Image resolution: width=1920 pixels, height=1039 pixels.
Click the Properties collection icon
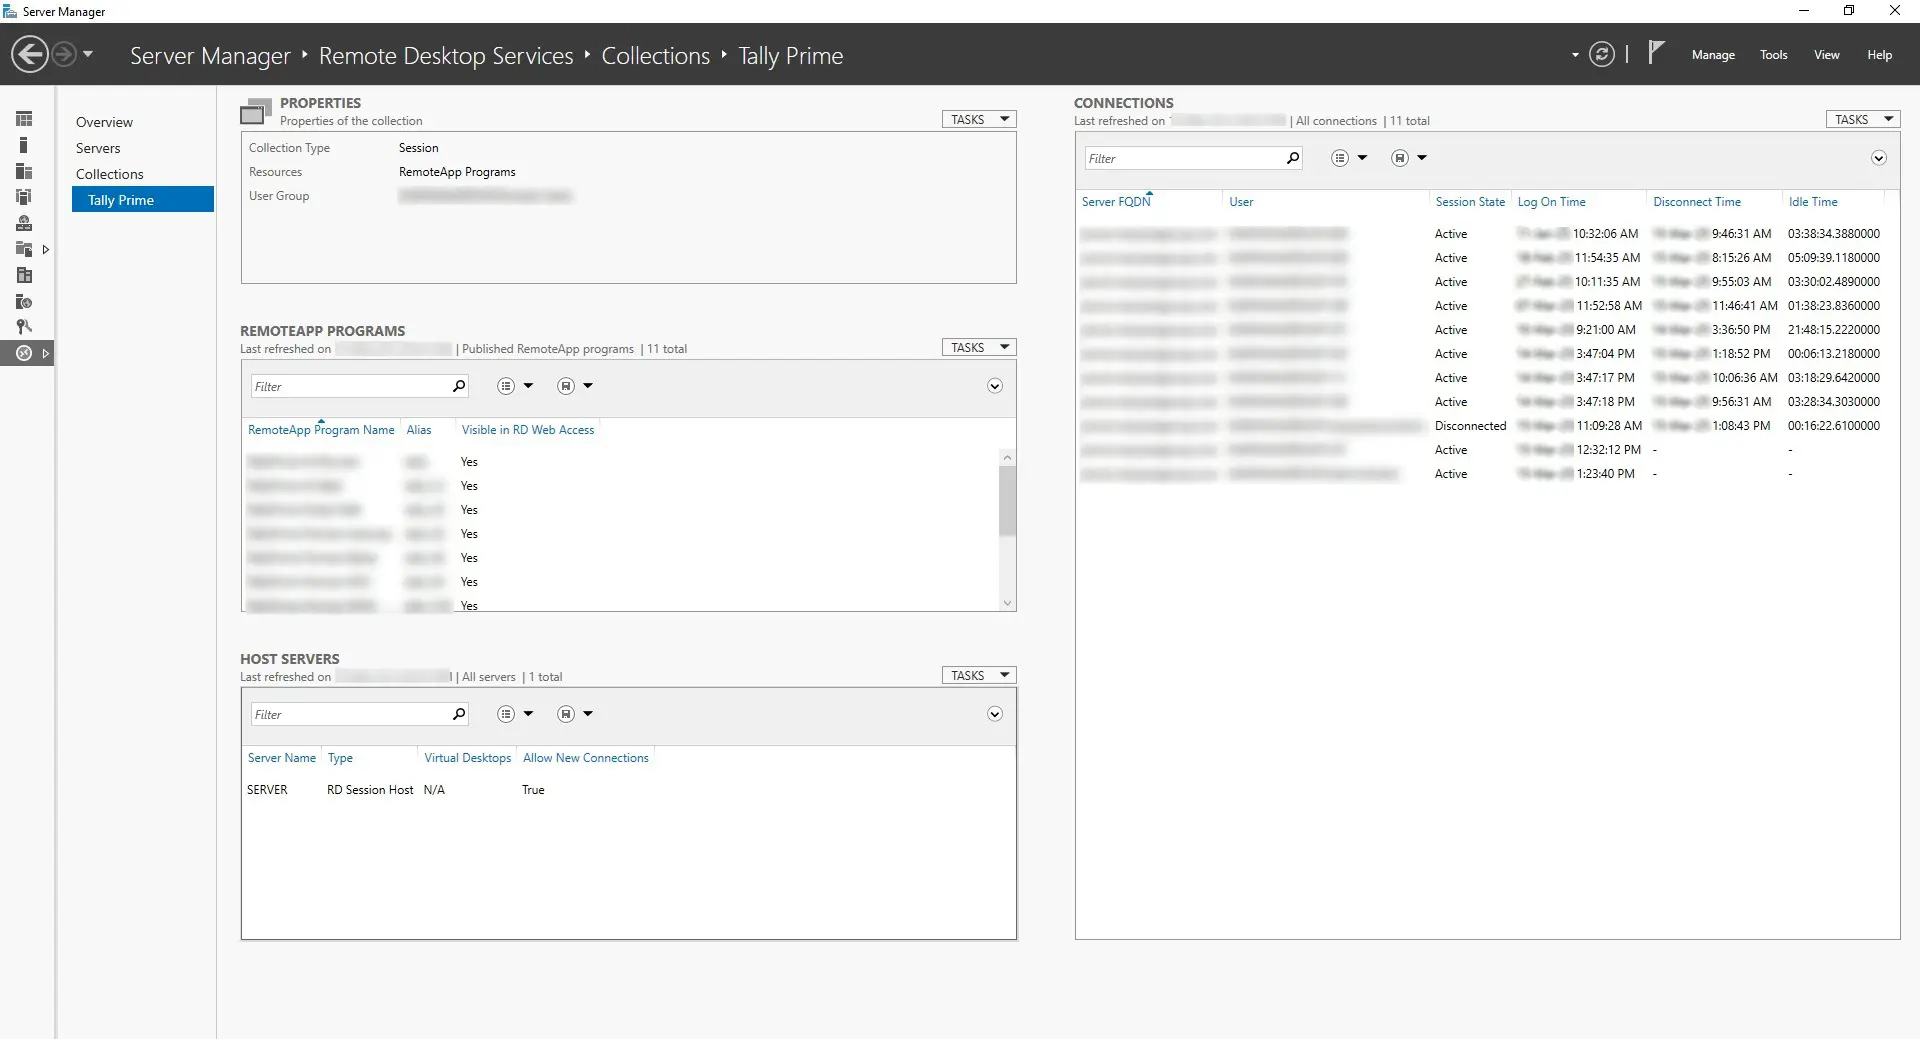(x=256, y=111)
